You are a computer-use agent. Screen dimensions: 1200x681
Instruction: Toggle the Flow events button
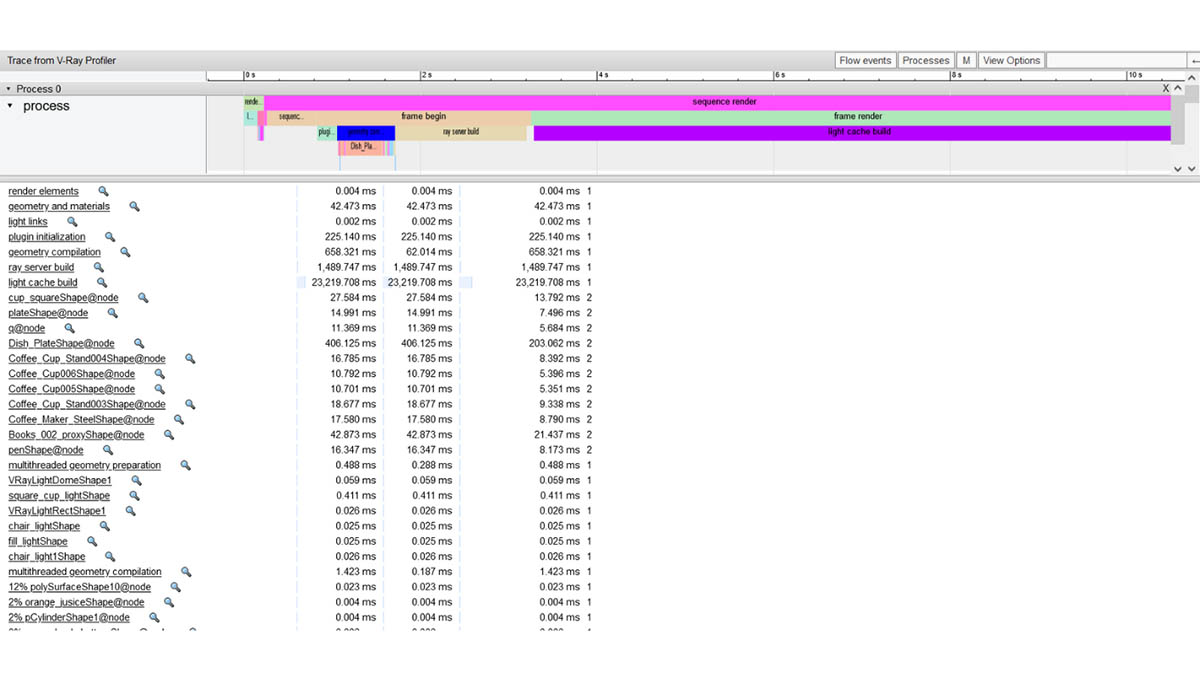click(x=864, y=60)
